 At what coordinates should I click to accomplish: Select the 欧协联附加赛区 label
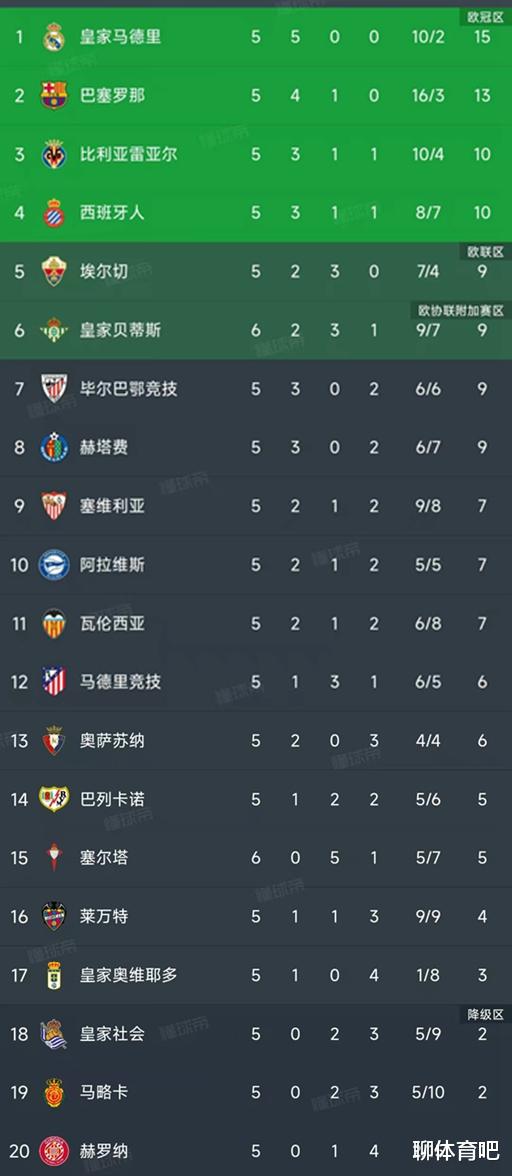[462, 310]
